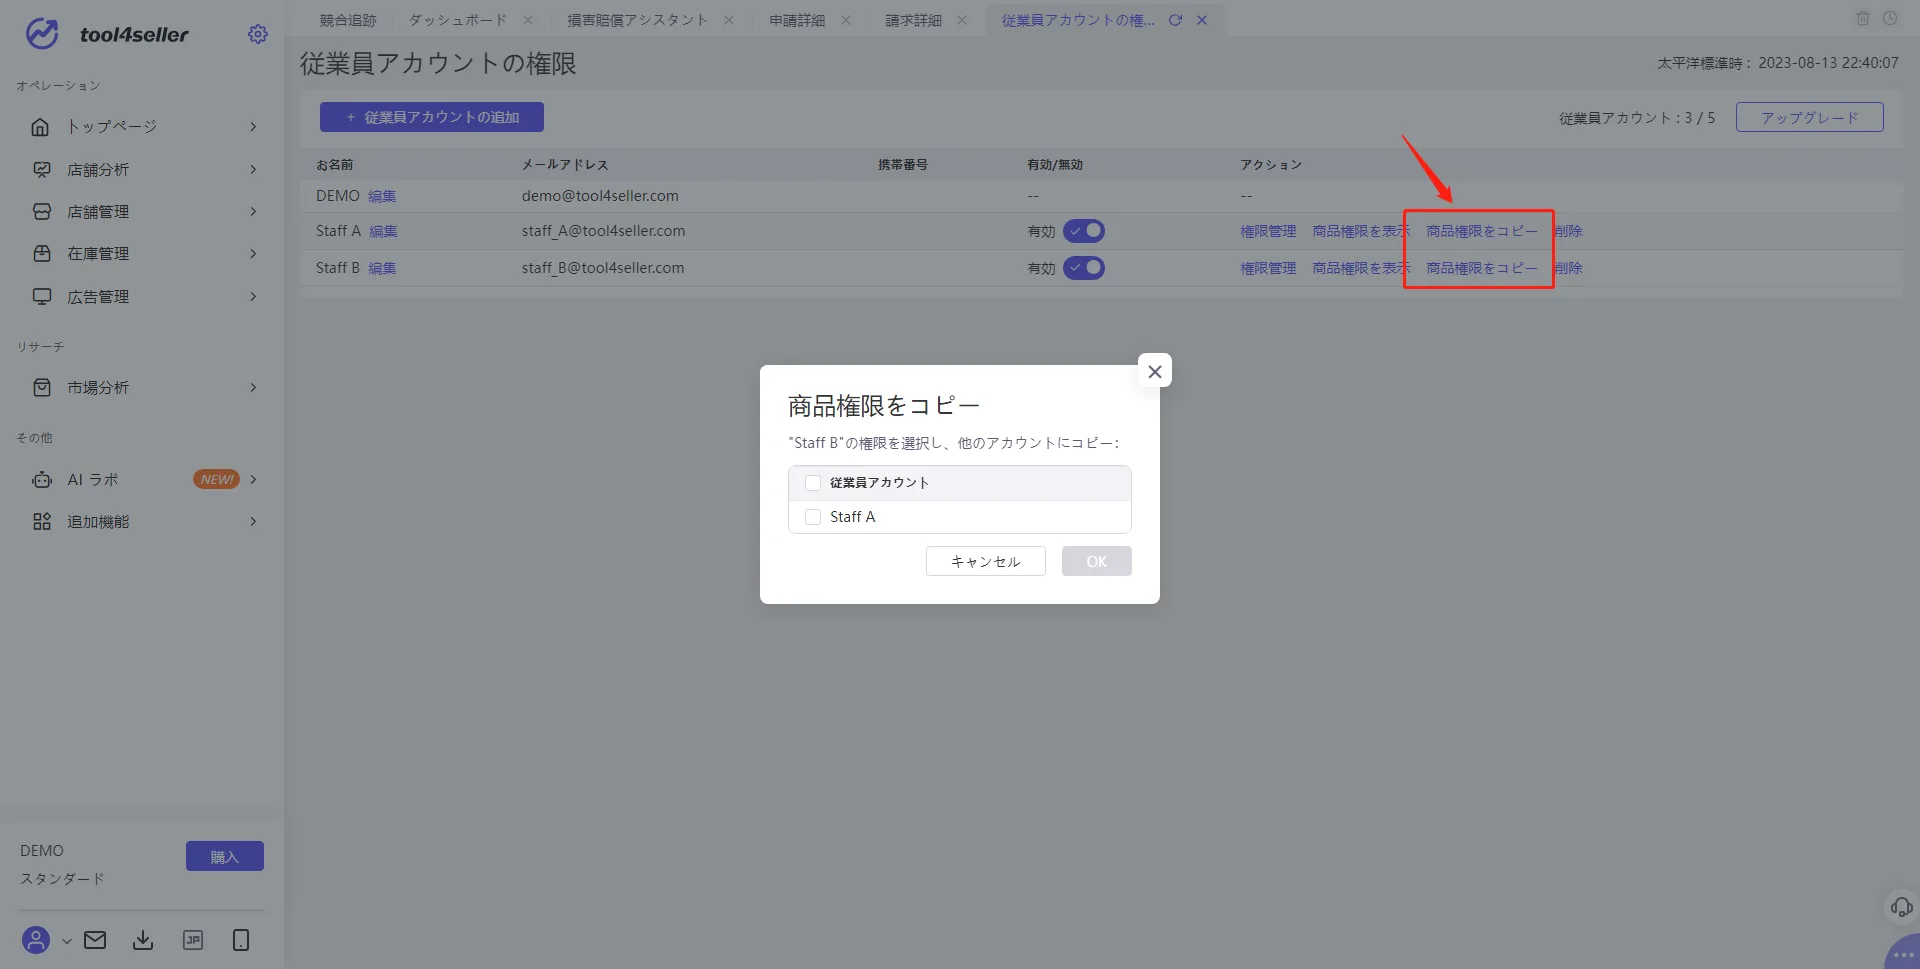This screenshot has height=969, width=1920.
Task: Open the headset support icon
Action: [x=1901, y=907]
